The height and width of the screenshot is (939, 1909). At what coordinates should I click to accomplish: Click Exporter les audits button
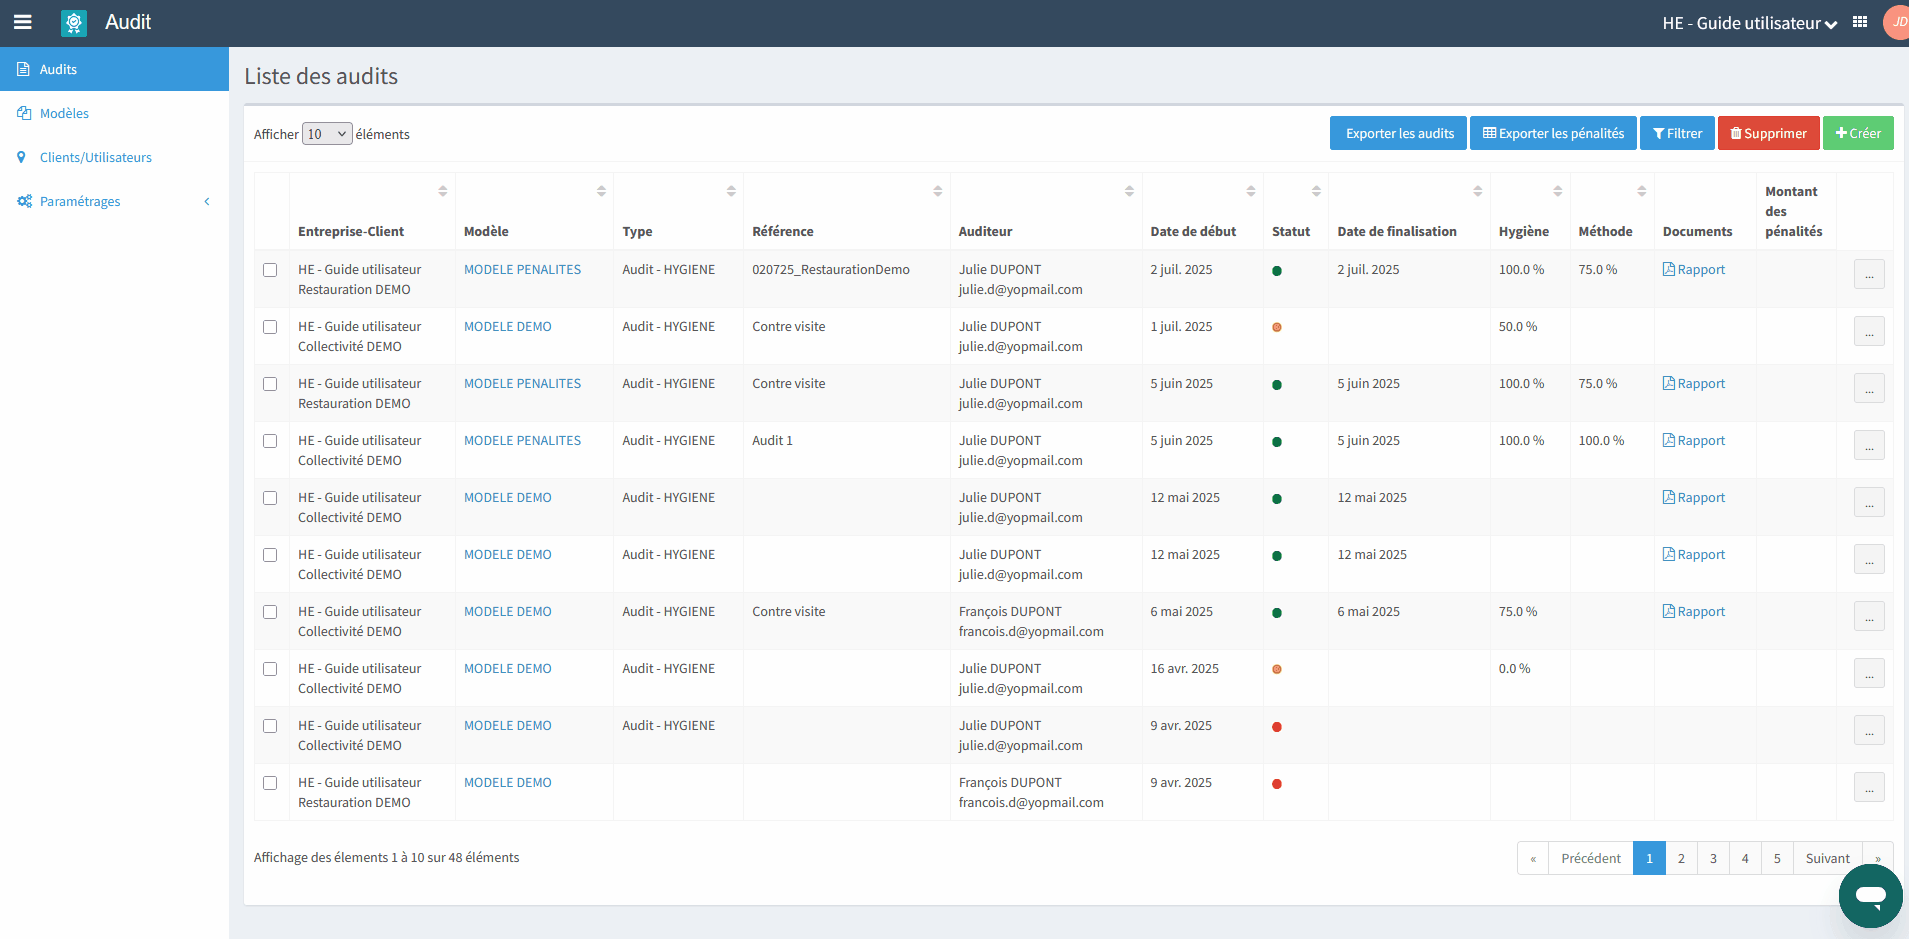(1398, 133)
